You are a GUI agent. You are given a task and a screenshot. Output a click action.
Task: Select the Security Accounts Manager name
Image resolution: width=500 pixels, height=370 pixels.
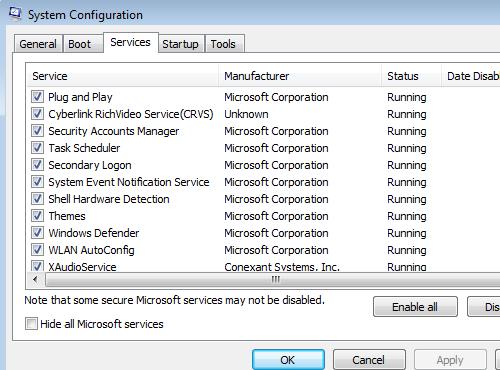click(x=114, y=131)
